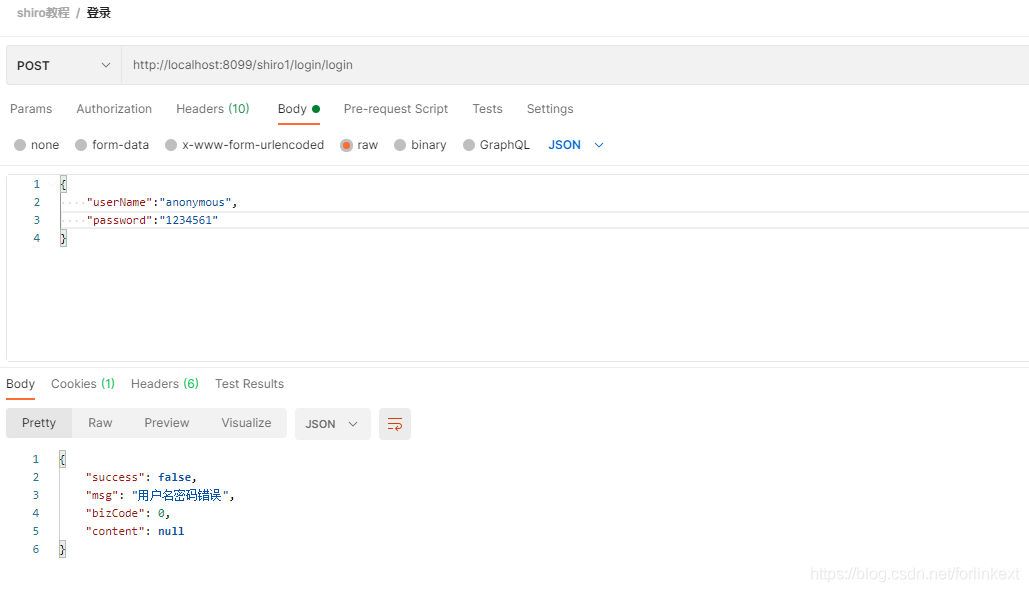Open the Params tab
Image resolution: width=1029 pixels, height=592 pixels.
pos(31,109)
